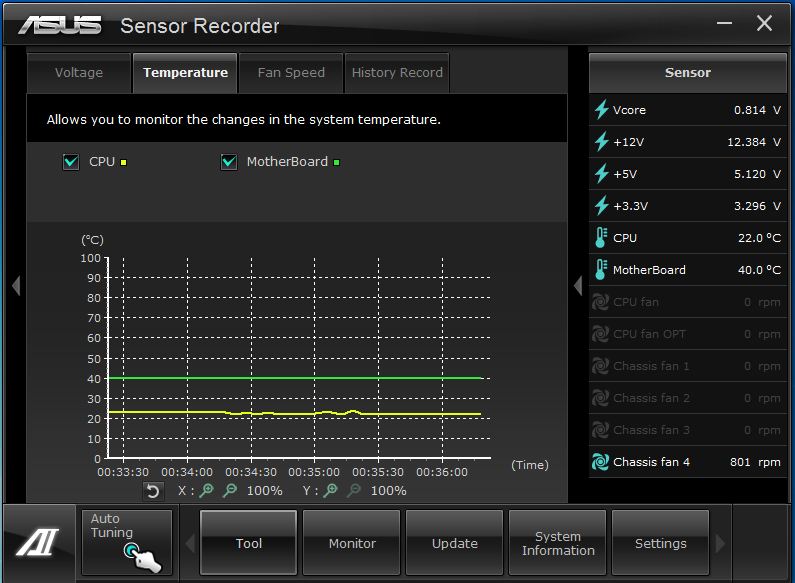Zoom in on the Y axis
The width and height of the screenshot is (795, 583).
[331, 490]
